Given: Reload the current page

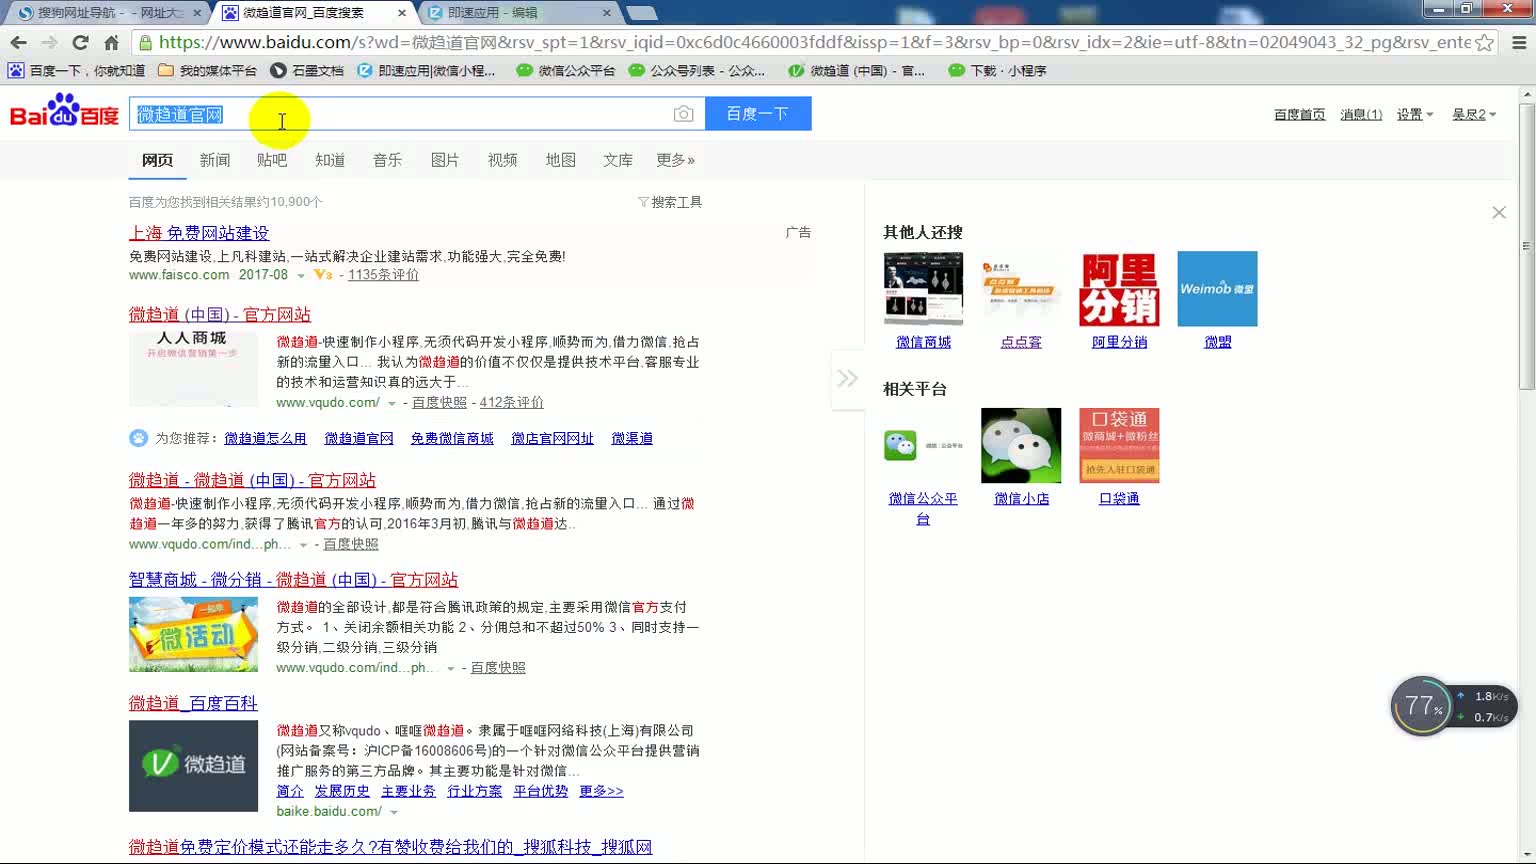Looking at the screenshot, I should (x=81, y=42).
